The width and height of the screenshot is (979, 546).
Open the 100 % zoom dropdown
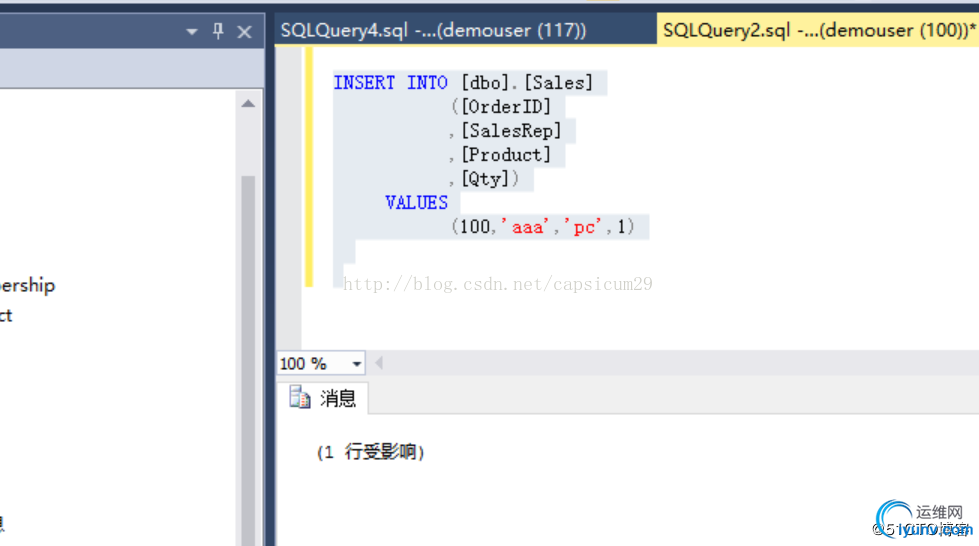357,364
